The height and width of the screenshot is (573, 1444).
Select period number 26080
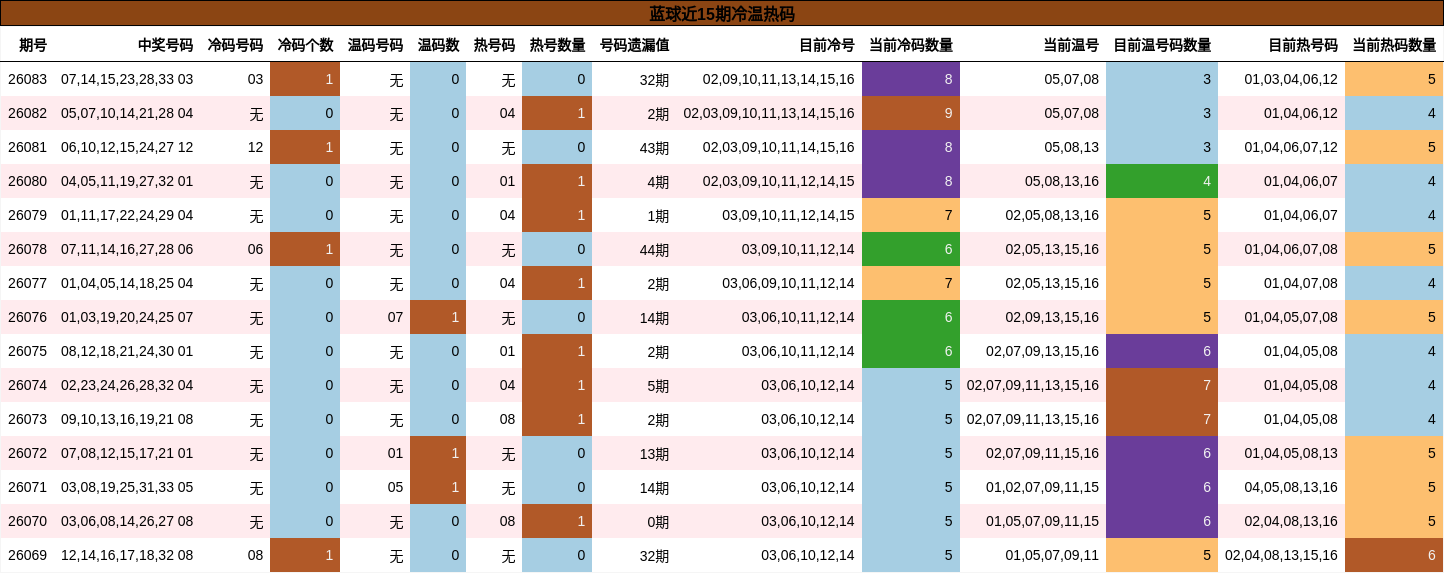tap(27, 181)
